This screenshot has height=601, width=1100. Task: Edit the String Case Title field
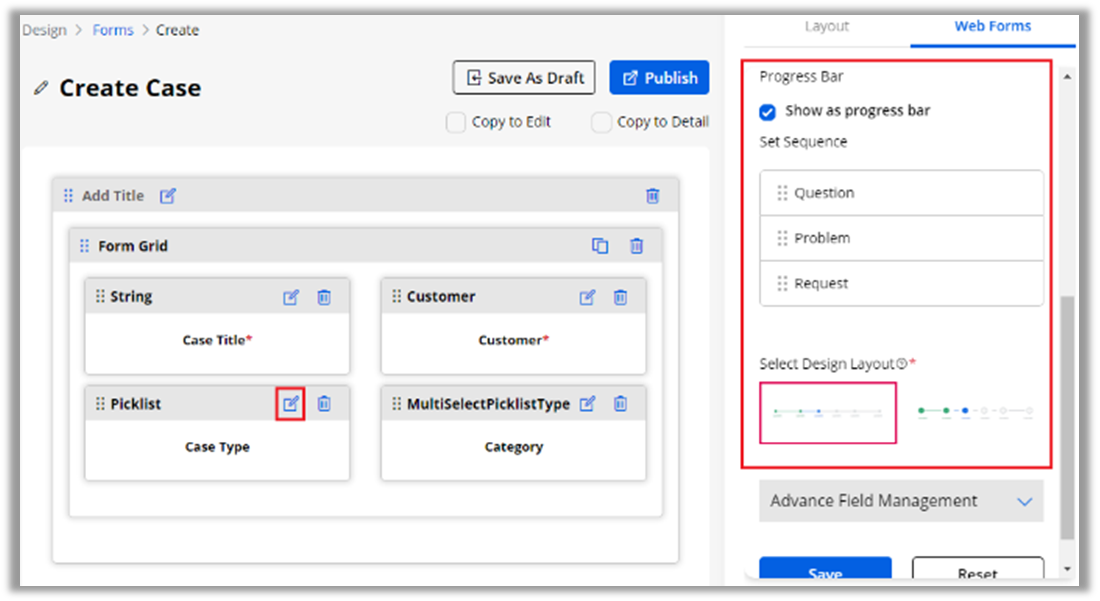[x=290, y=297]
